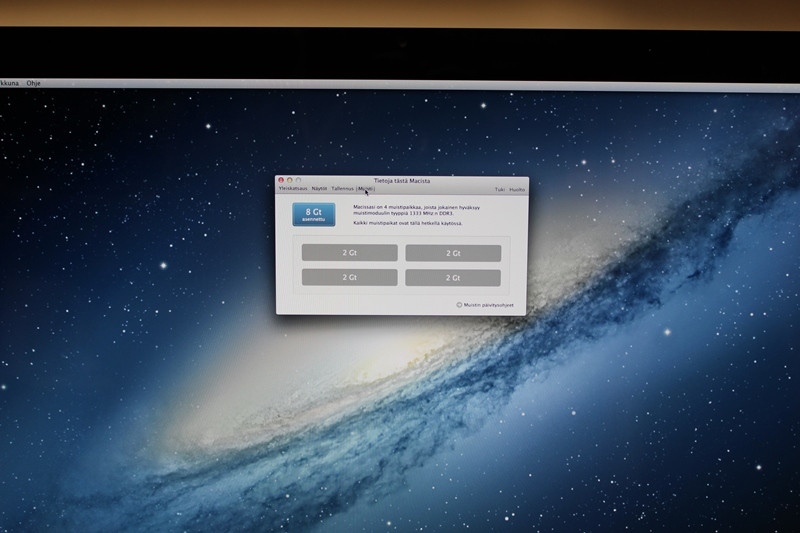The image size is (800, 533).
Task: Open the Yleiskatsaus tab
Action: (x=293, y=188)
